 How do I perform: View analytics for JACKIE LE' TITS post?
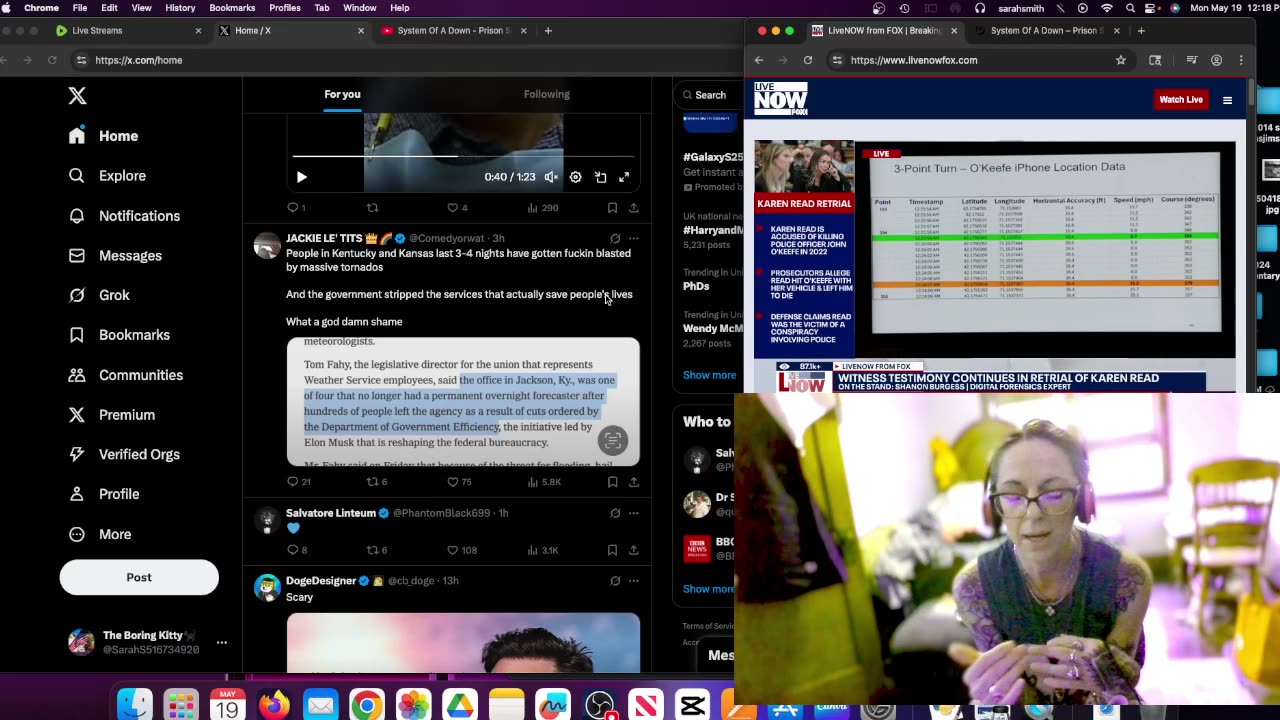coord(544,482)
